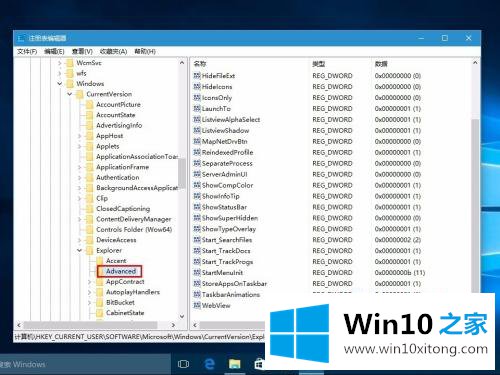Select the CabinetState key
Viewport: 500px width, 375px height.
tap(125, 313)
